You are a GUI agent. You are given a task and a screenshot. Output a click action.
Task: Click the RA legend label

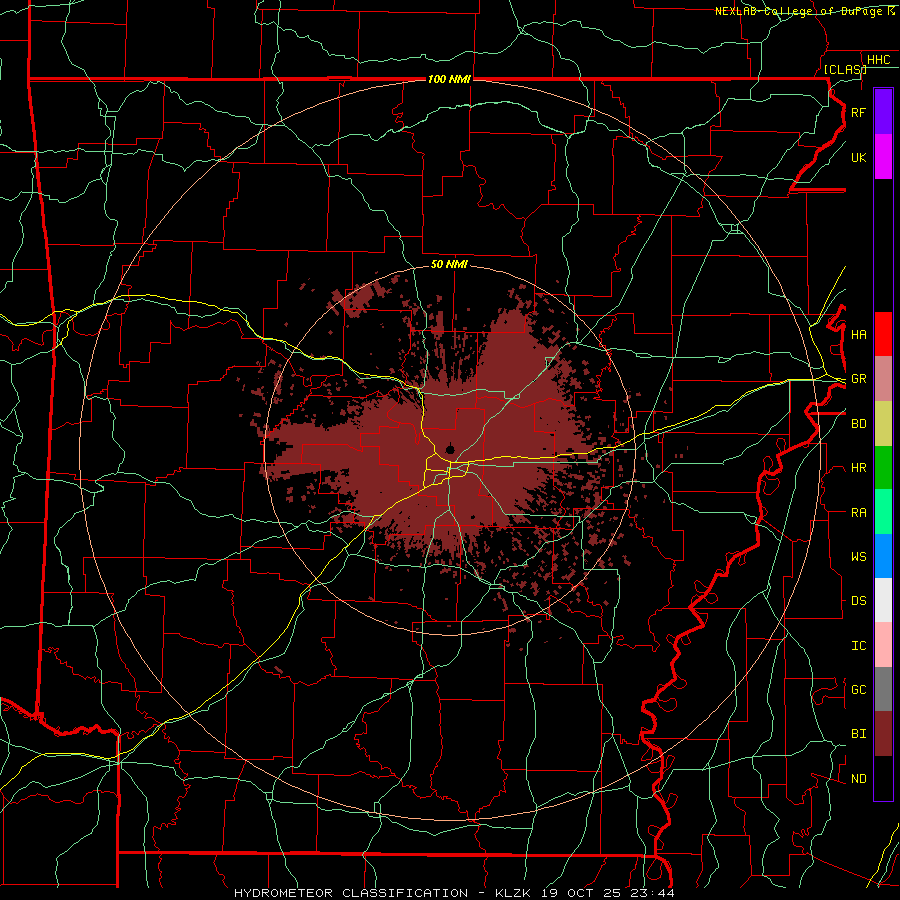click(858, 513)
